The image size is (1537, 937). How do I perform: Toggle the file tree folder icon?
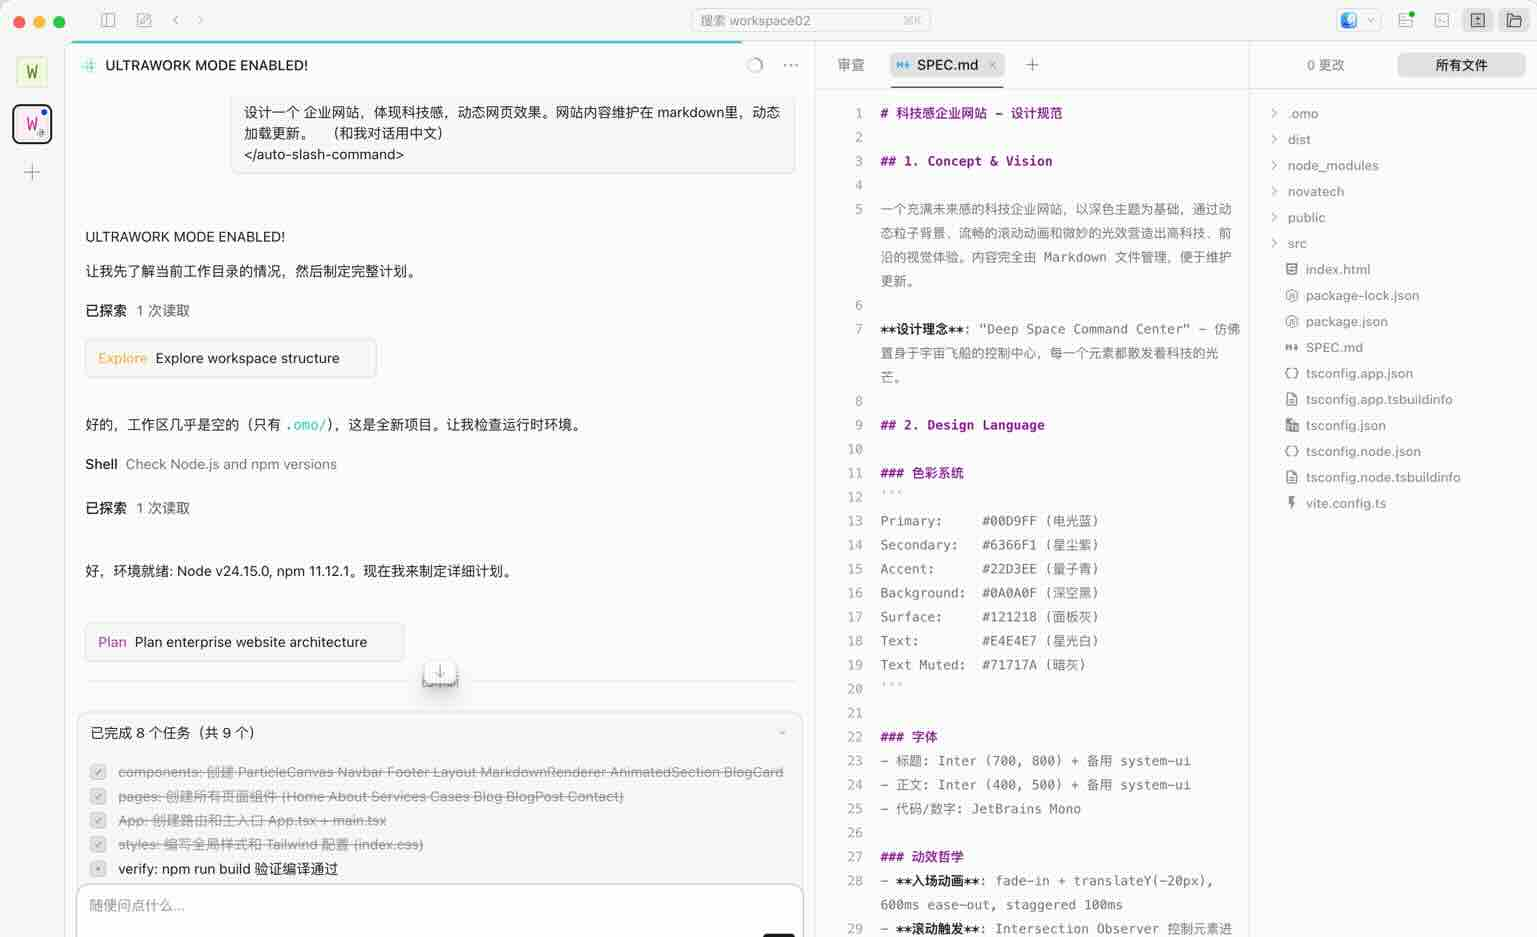1514,20
